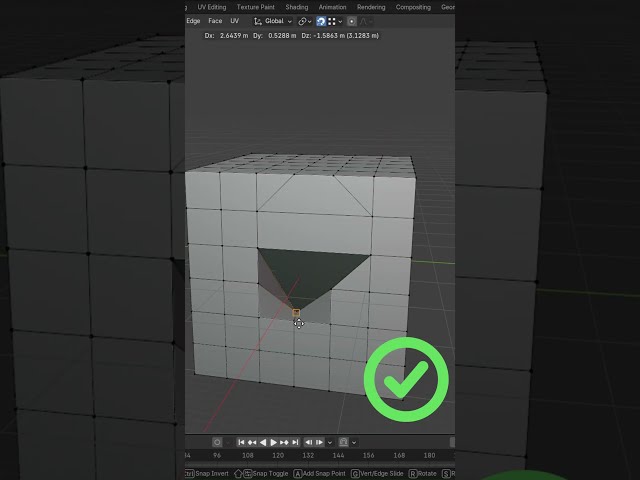Click the 'Dy: 0.5288 m' readout
The width and height of the screenshot is (640, 480).
(275, 36)
